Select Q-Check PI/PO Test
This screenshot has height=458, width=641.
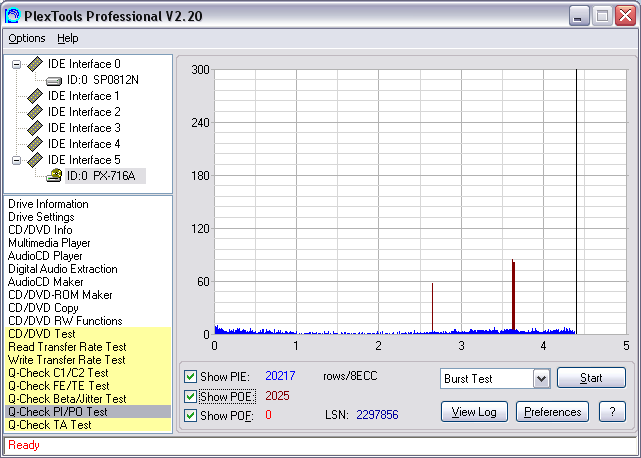(x=88, y=412)
